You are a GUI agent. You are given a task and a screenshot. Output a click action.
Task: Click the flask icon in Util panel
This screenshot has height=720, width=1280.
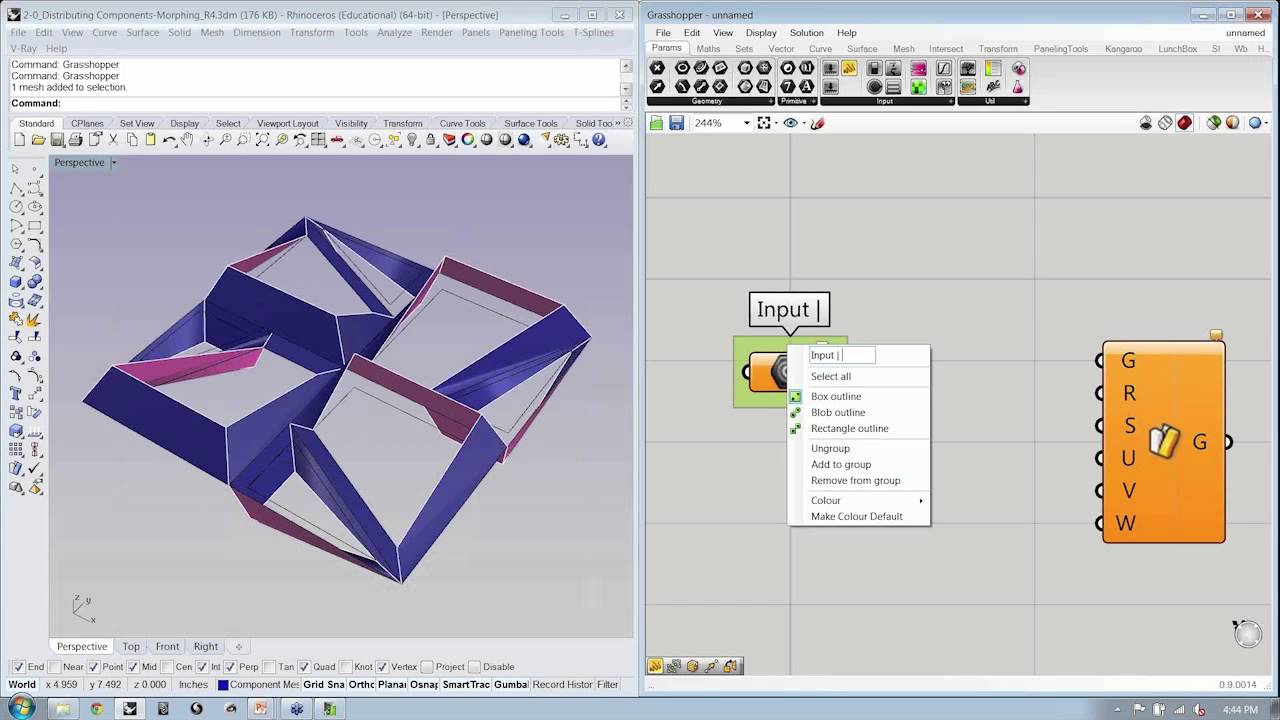(x=1018, y=86)
